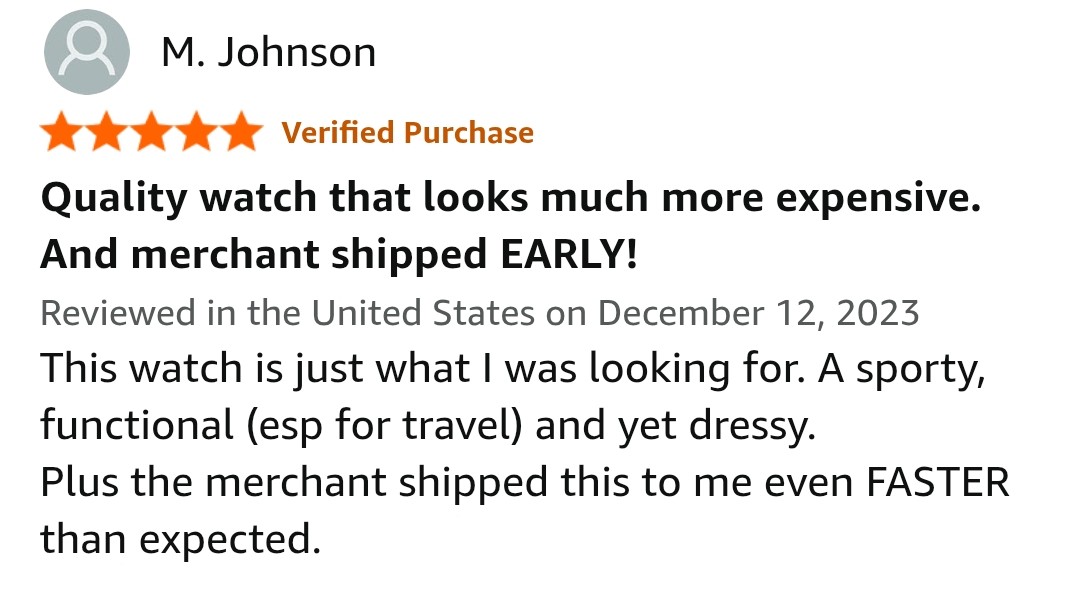Click the '(esp for travel)' text
This screenshot has height=589, width=1080.
pyautogui.click(x=385, y=425)
